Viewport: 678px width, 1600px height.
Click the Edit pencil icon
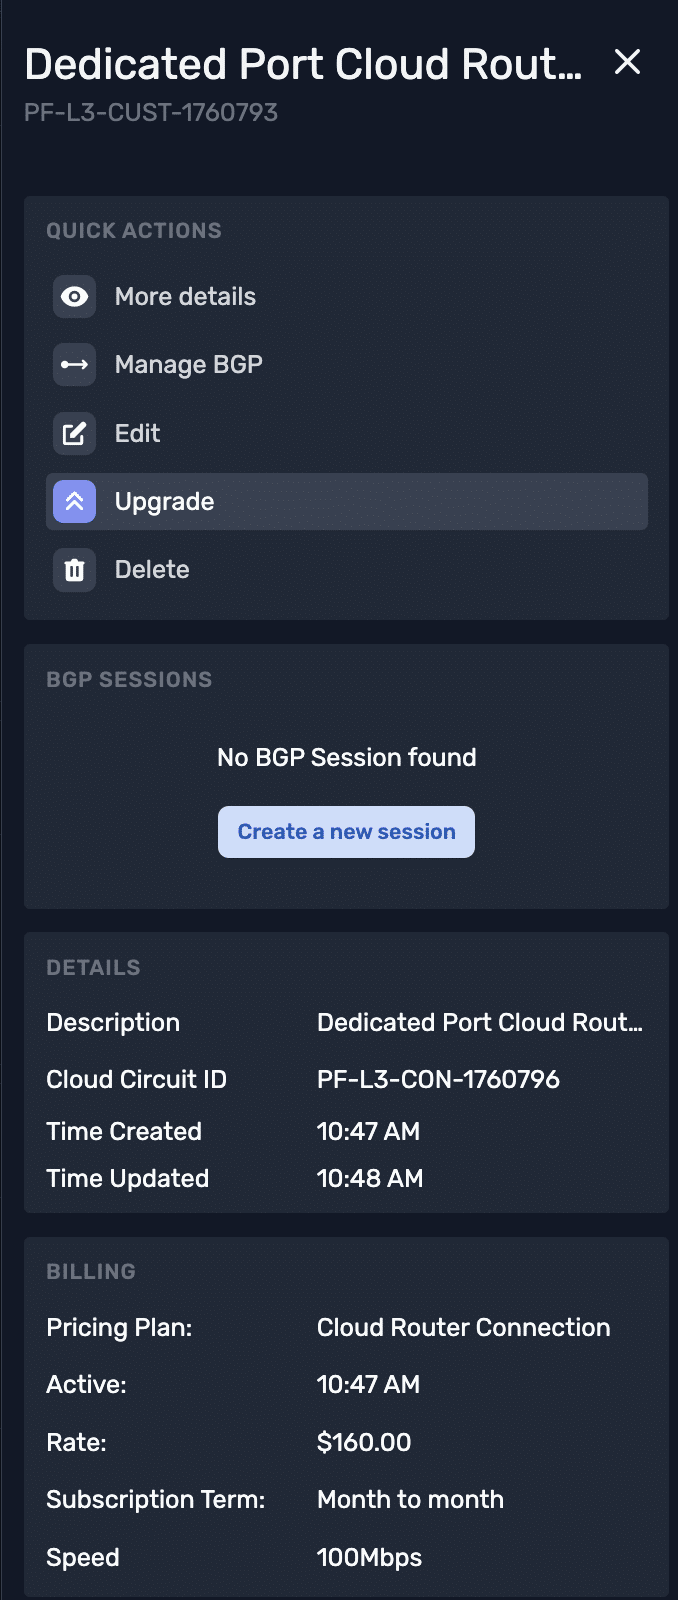(74, 433)
